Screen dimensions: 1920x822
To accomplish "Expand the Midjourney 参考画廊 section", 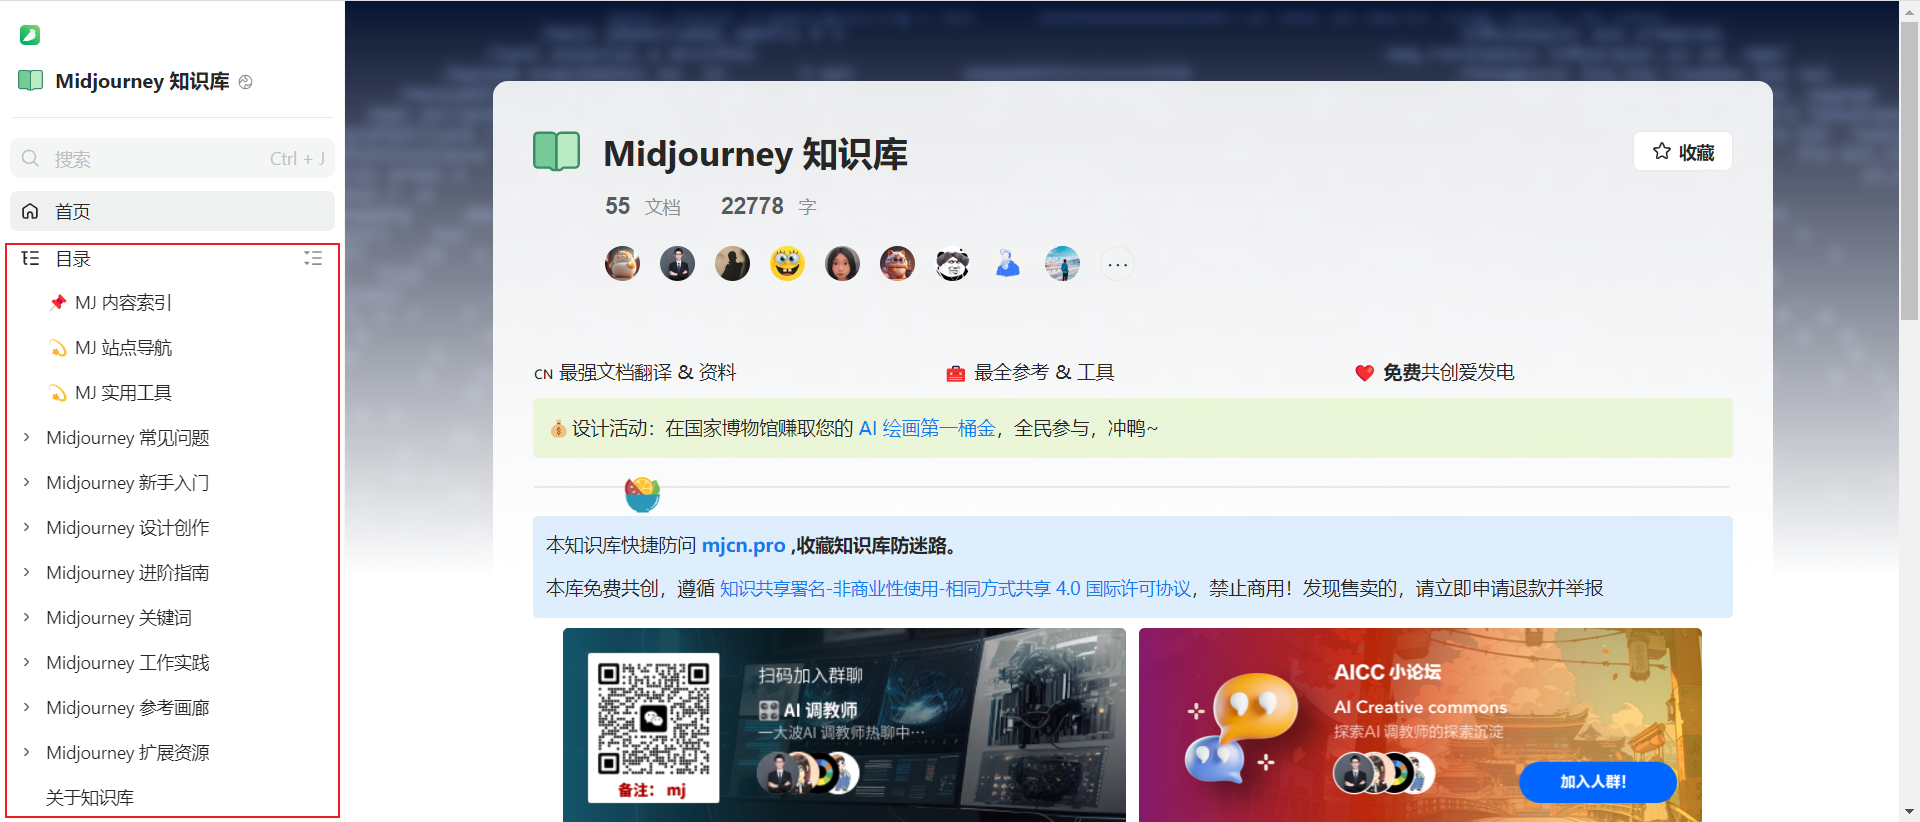I will (27, 707).
